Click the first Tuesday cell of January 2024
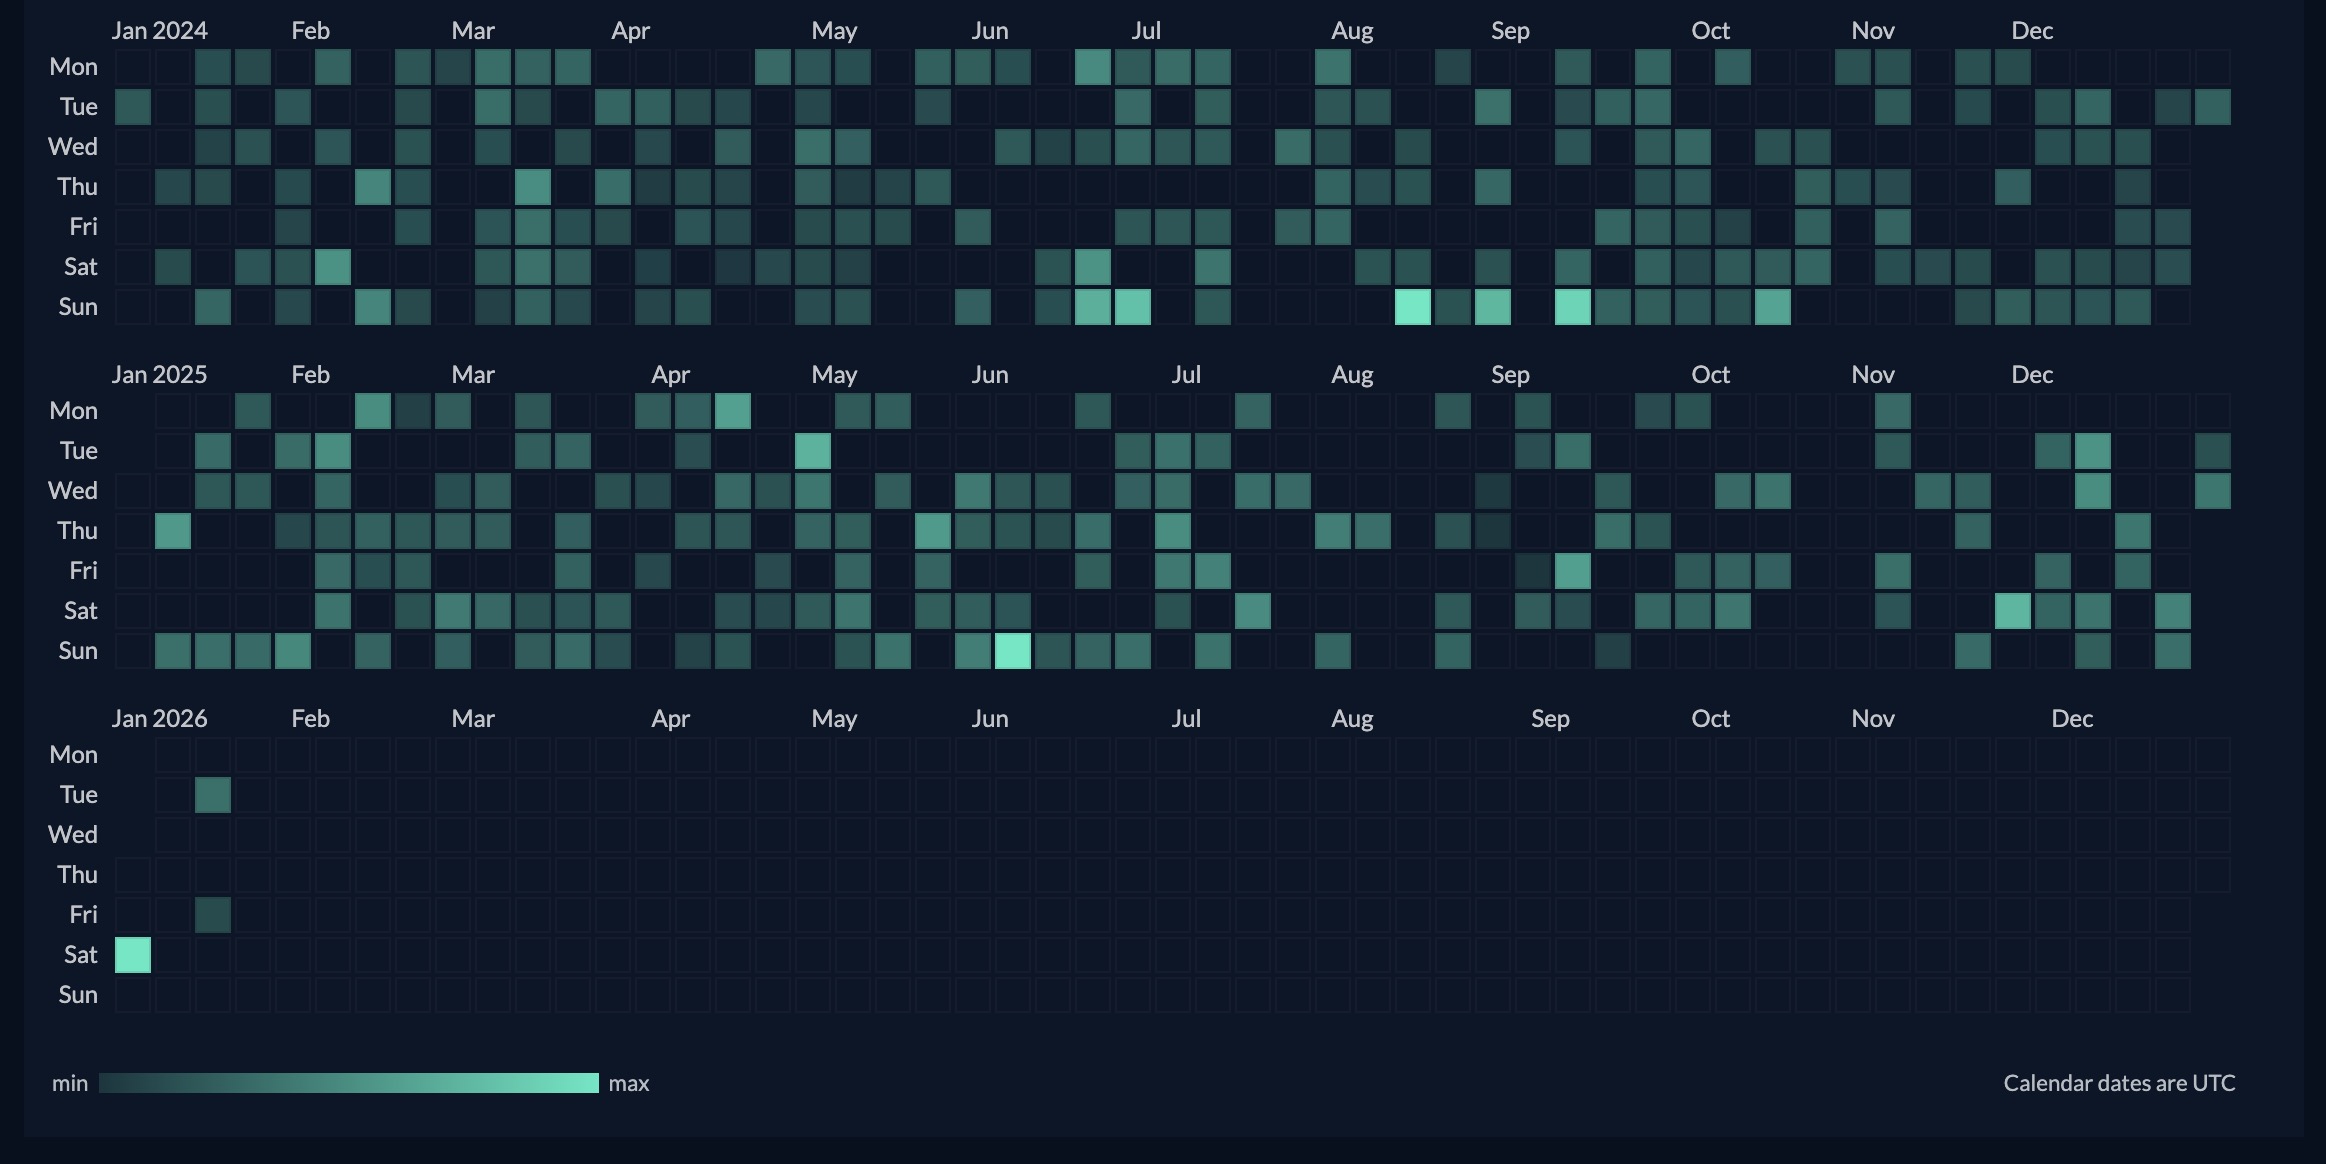This screenshot has width=2326, height=1164. (133, 107)
